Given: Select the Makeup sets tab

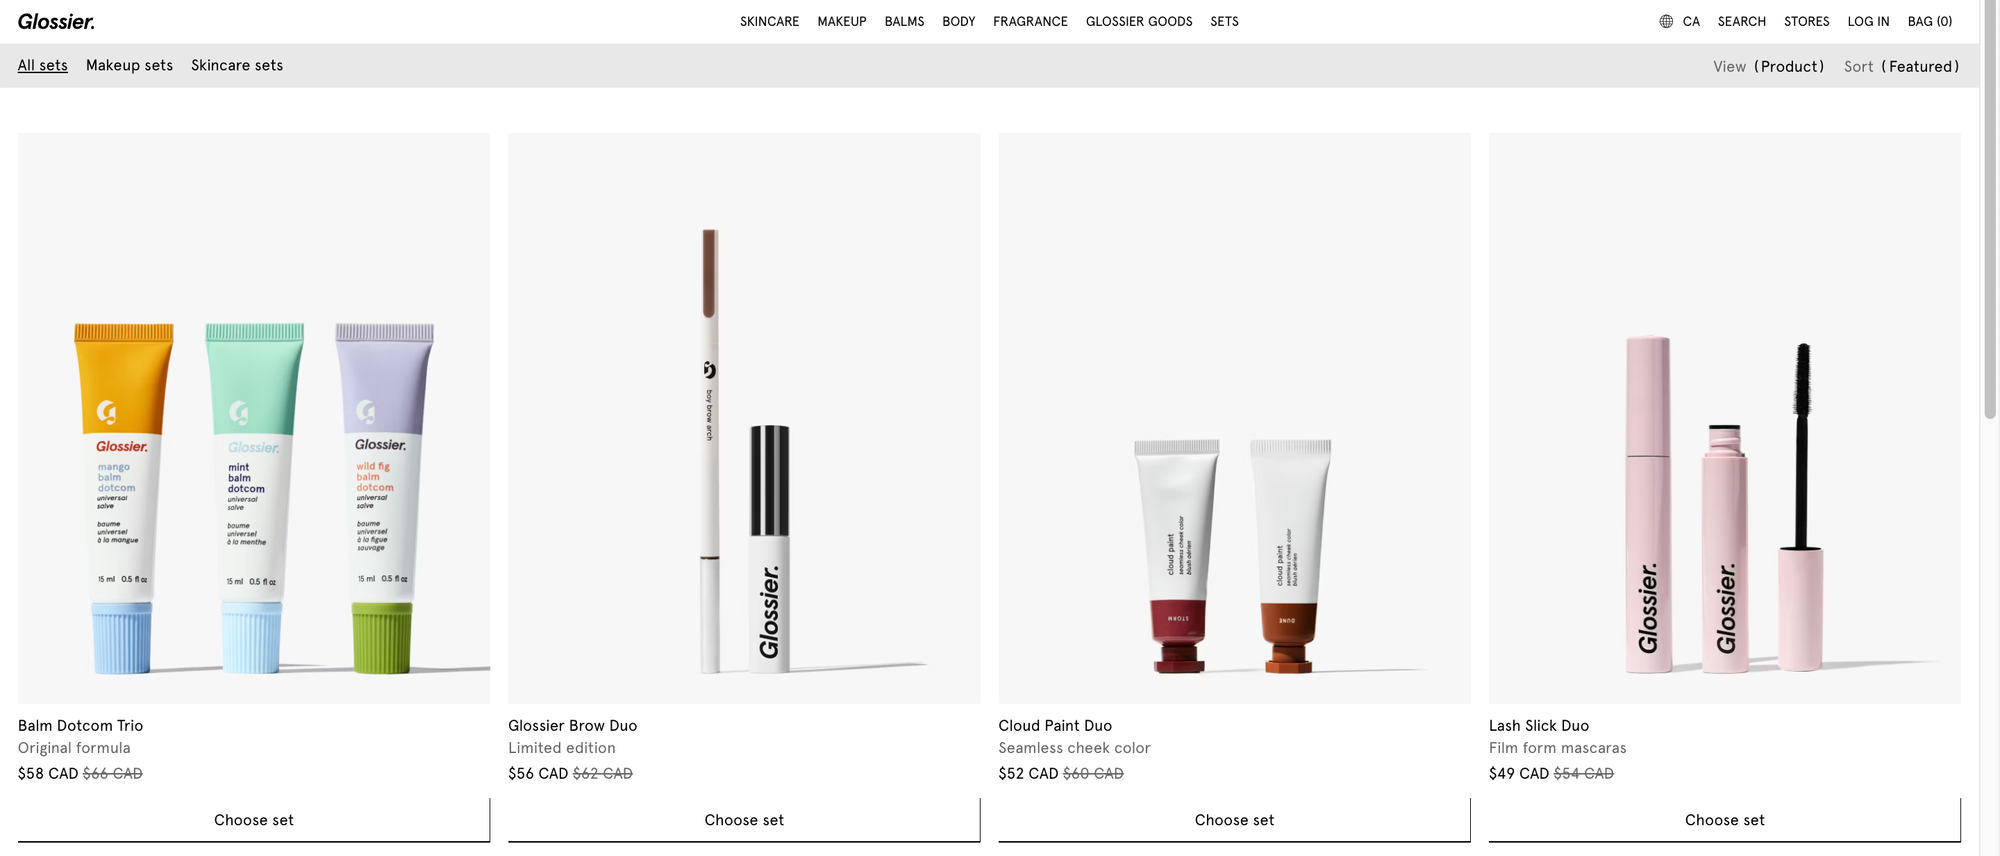Looking at the screenshot, I should click(129, 65).
